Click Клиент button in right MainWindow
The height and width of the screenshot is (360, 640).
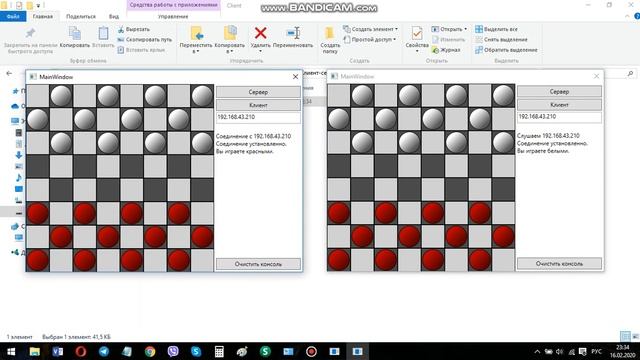pyautogui.click(x=559, y=104)
